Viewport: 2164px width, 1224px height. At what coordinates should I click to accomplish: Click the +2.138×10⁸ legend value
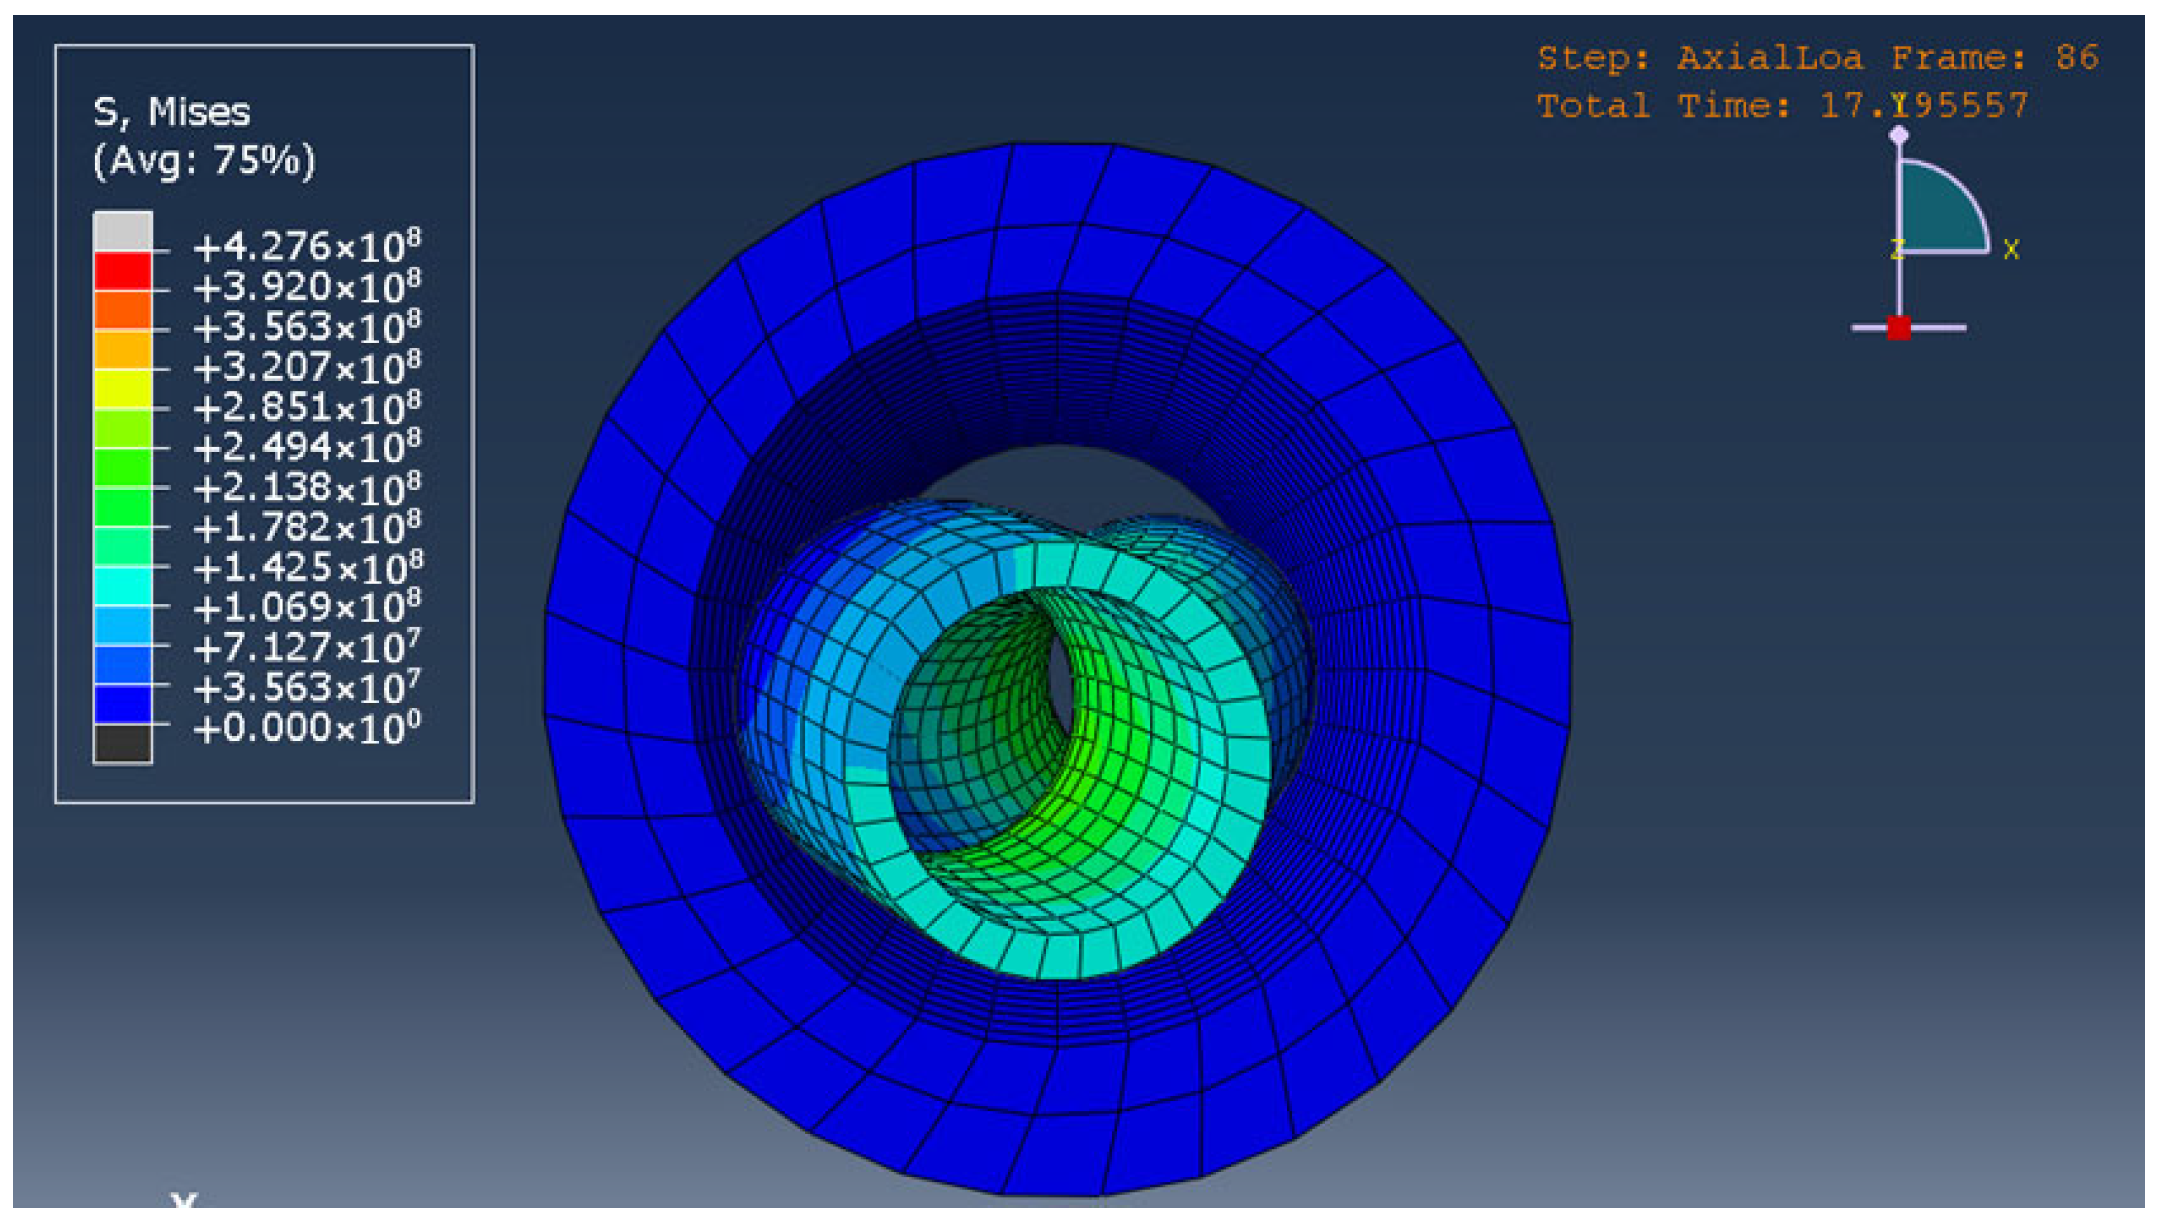306,488
